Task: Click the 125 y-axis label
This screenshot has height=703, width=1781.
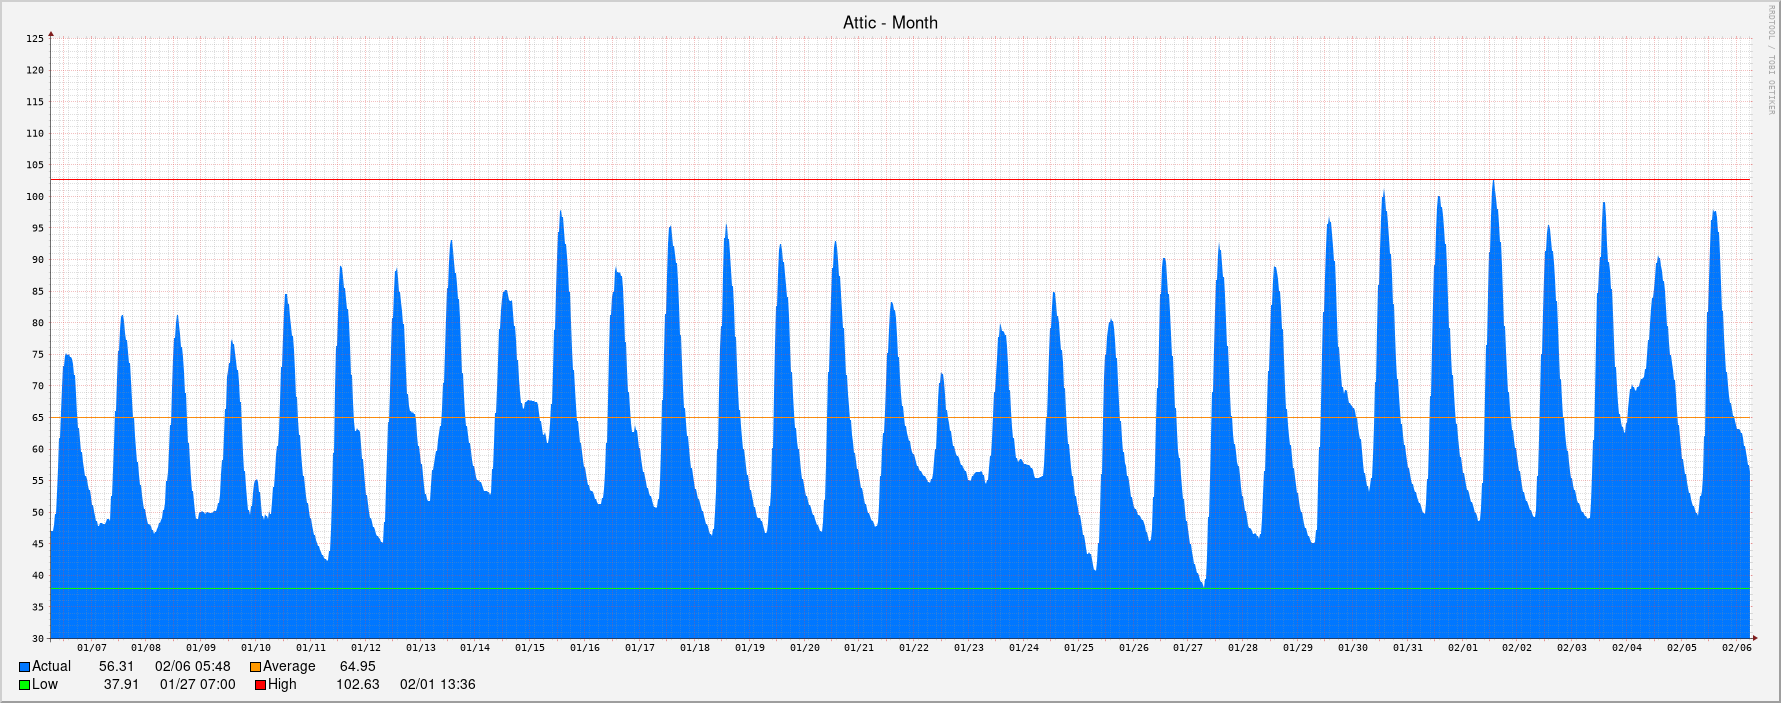Action: [x=35, y=39]
